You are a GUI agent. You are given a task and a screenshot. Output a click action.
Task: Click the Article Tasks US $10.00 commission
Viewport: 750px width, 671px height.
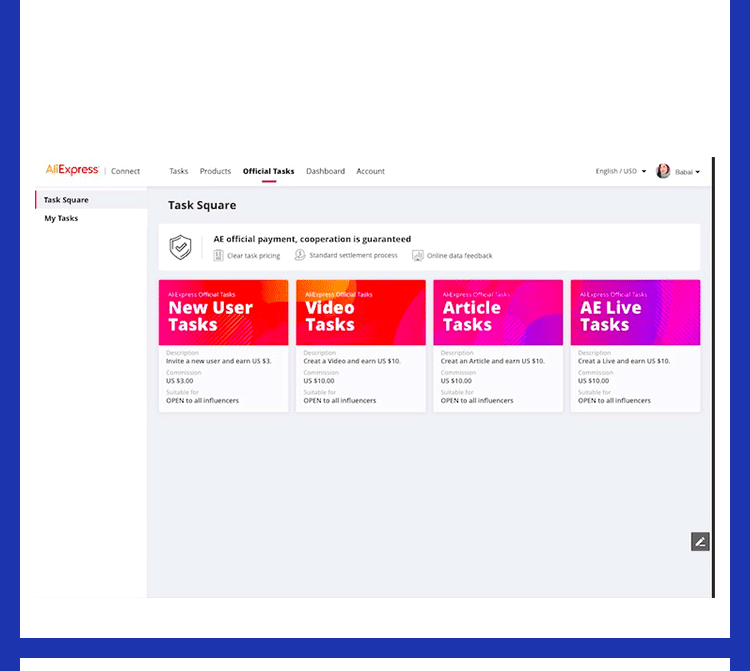point(456,381)
